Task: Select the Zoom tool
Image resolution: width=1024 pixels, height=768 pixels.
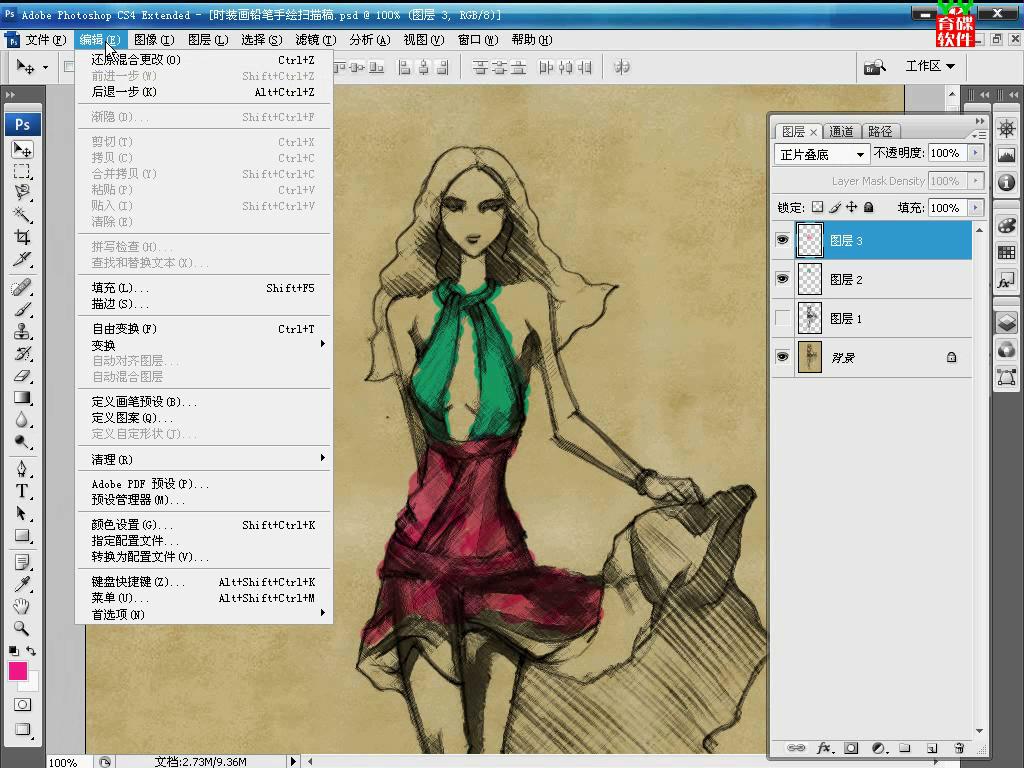Action: (22, 628)
